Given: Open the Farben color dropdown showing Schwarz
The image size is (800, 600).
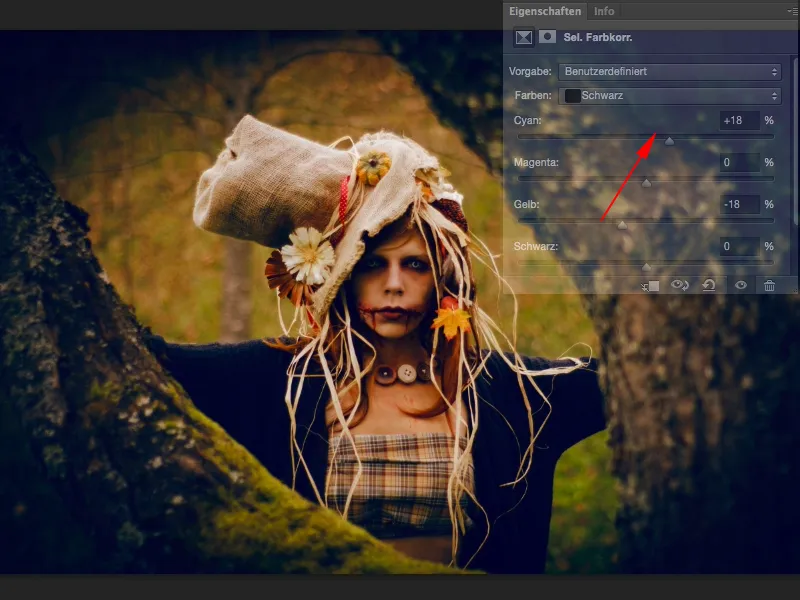Looking at the screenshot, I should click(669, 95).
